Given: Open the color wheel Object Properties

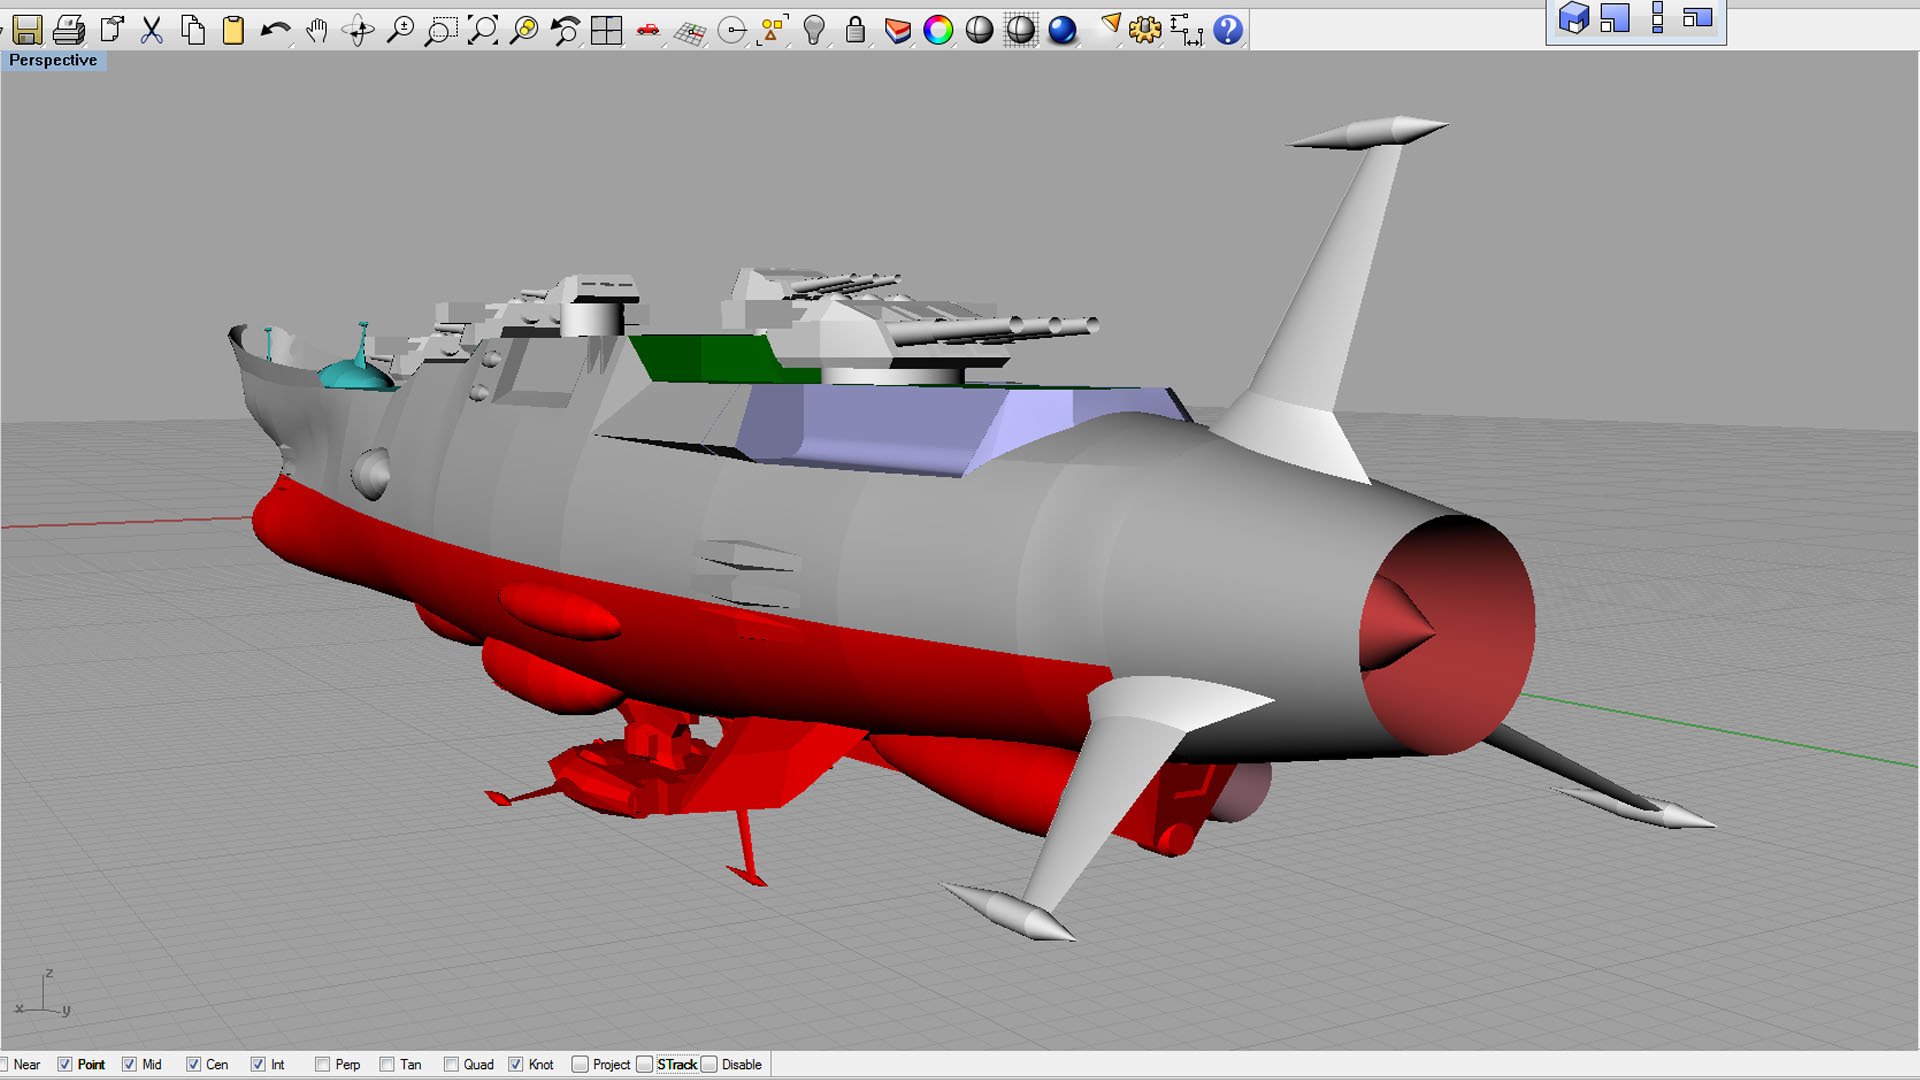Looking at the screenshot, I should [938, 30].
